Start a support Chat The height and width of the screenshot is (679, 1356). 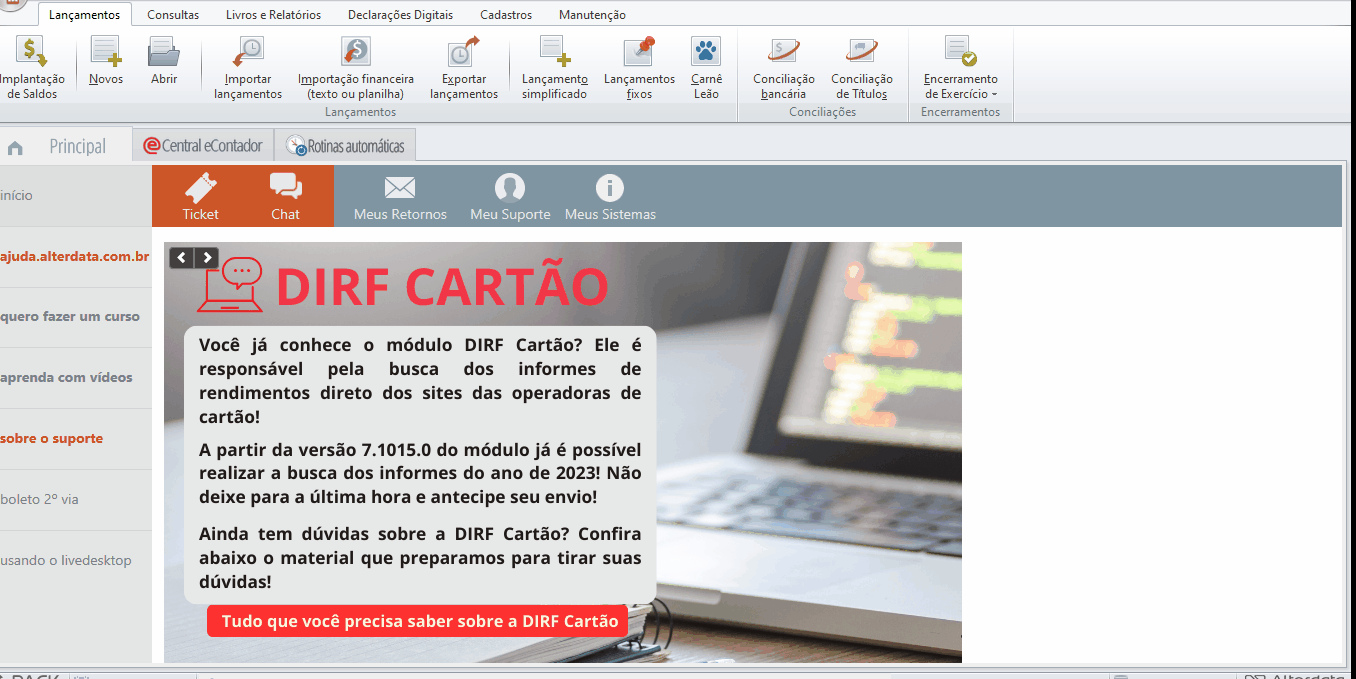point(285,196)
